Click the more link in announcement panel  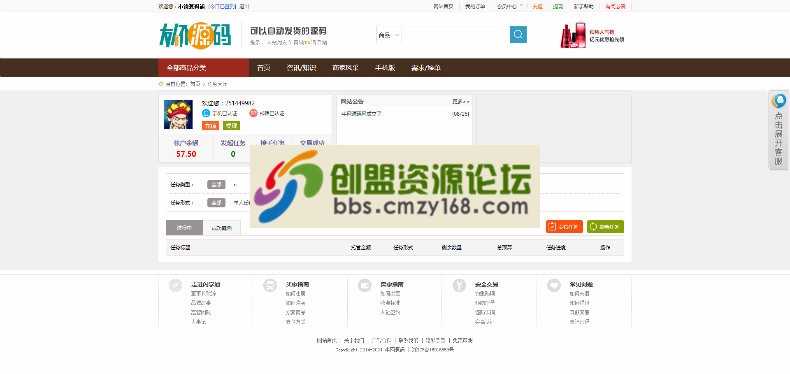coord(461,101)
